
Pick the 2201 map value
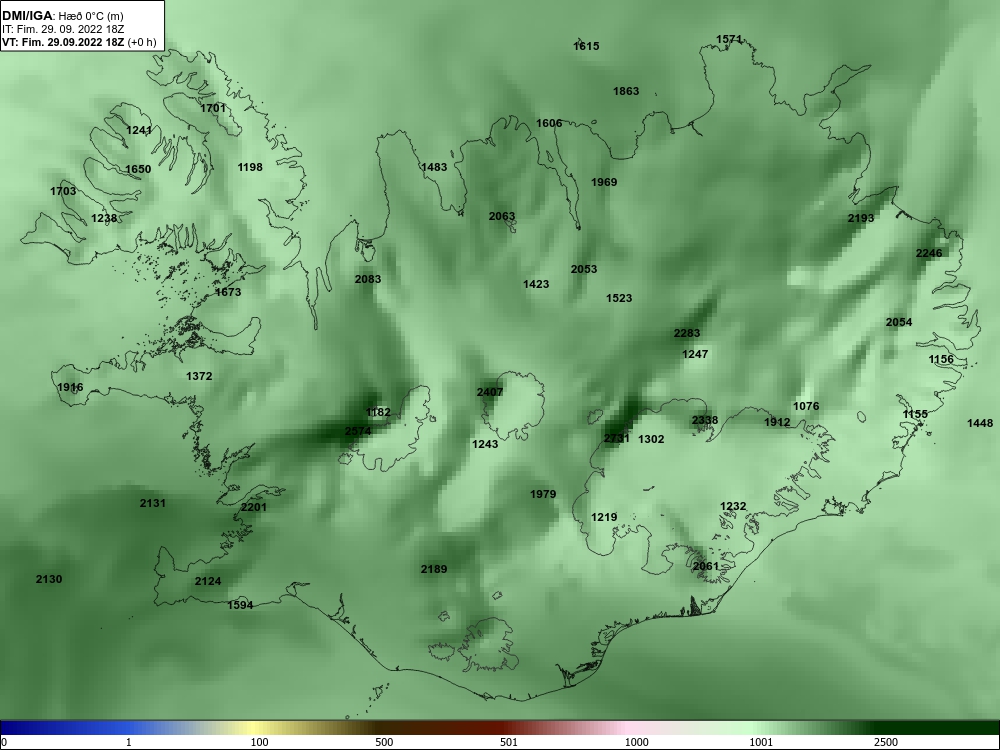254,507
